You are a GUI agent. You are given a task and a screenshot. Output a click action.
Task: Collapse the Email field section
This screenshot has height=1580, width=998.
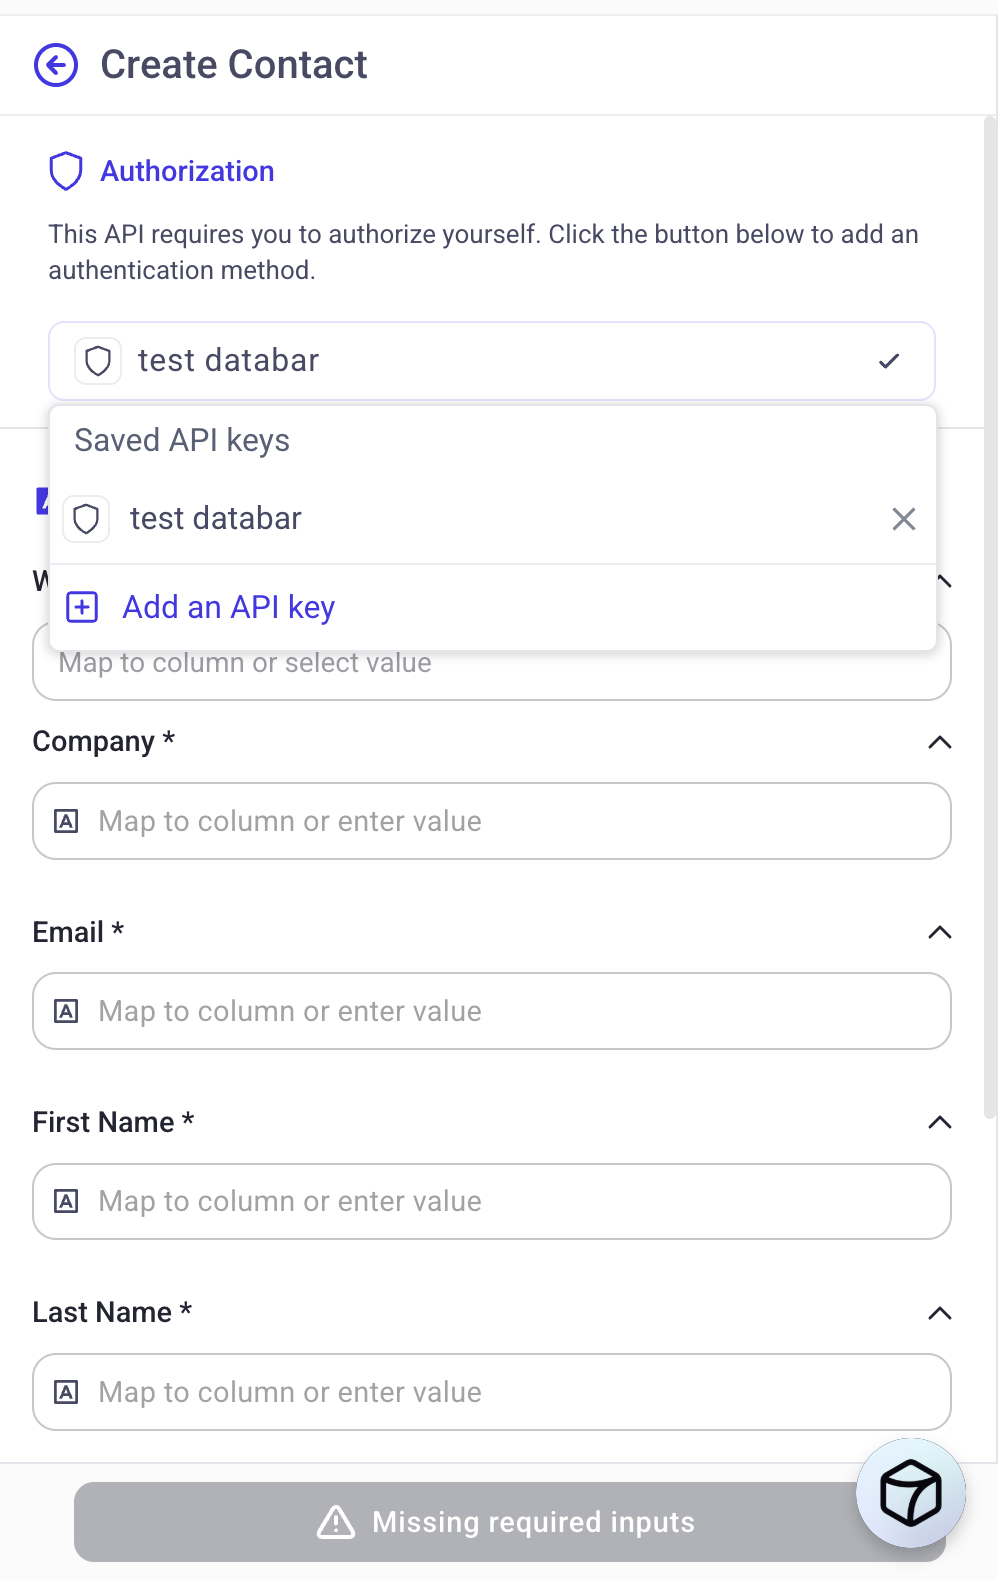tap(939, 932)
